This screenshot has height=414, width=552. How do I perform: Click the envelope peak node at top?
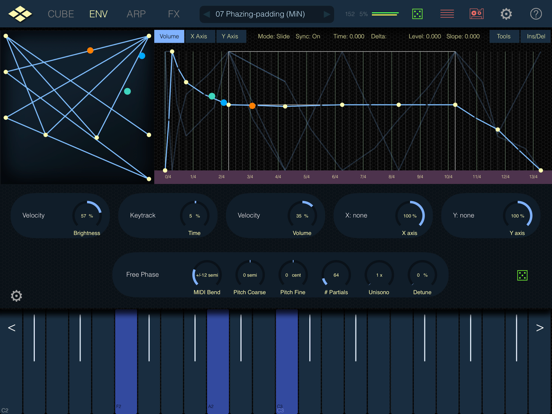coord(172,51)
